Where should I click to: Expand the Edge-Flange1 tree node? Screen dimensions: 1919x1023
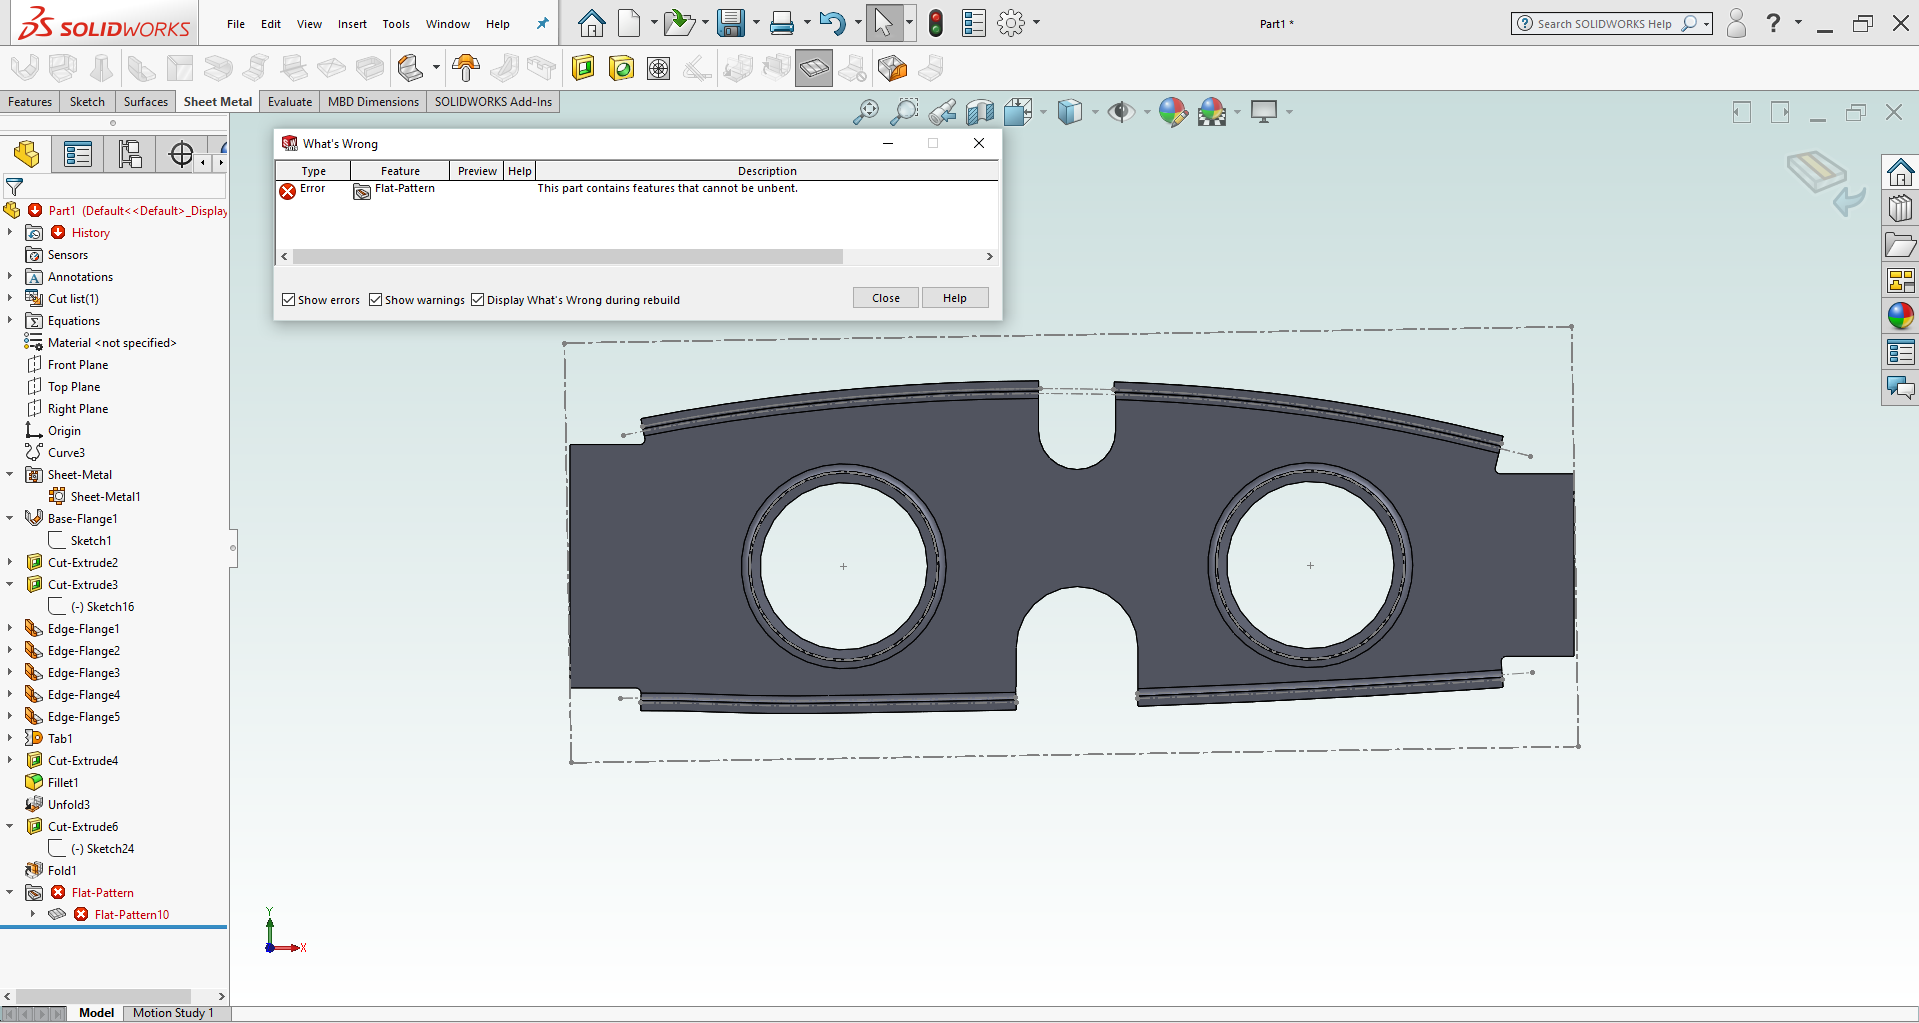pos(10,628)
